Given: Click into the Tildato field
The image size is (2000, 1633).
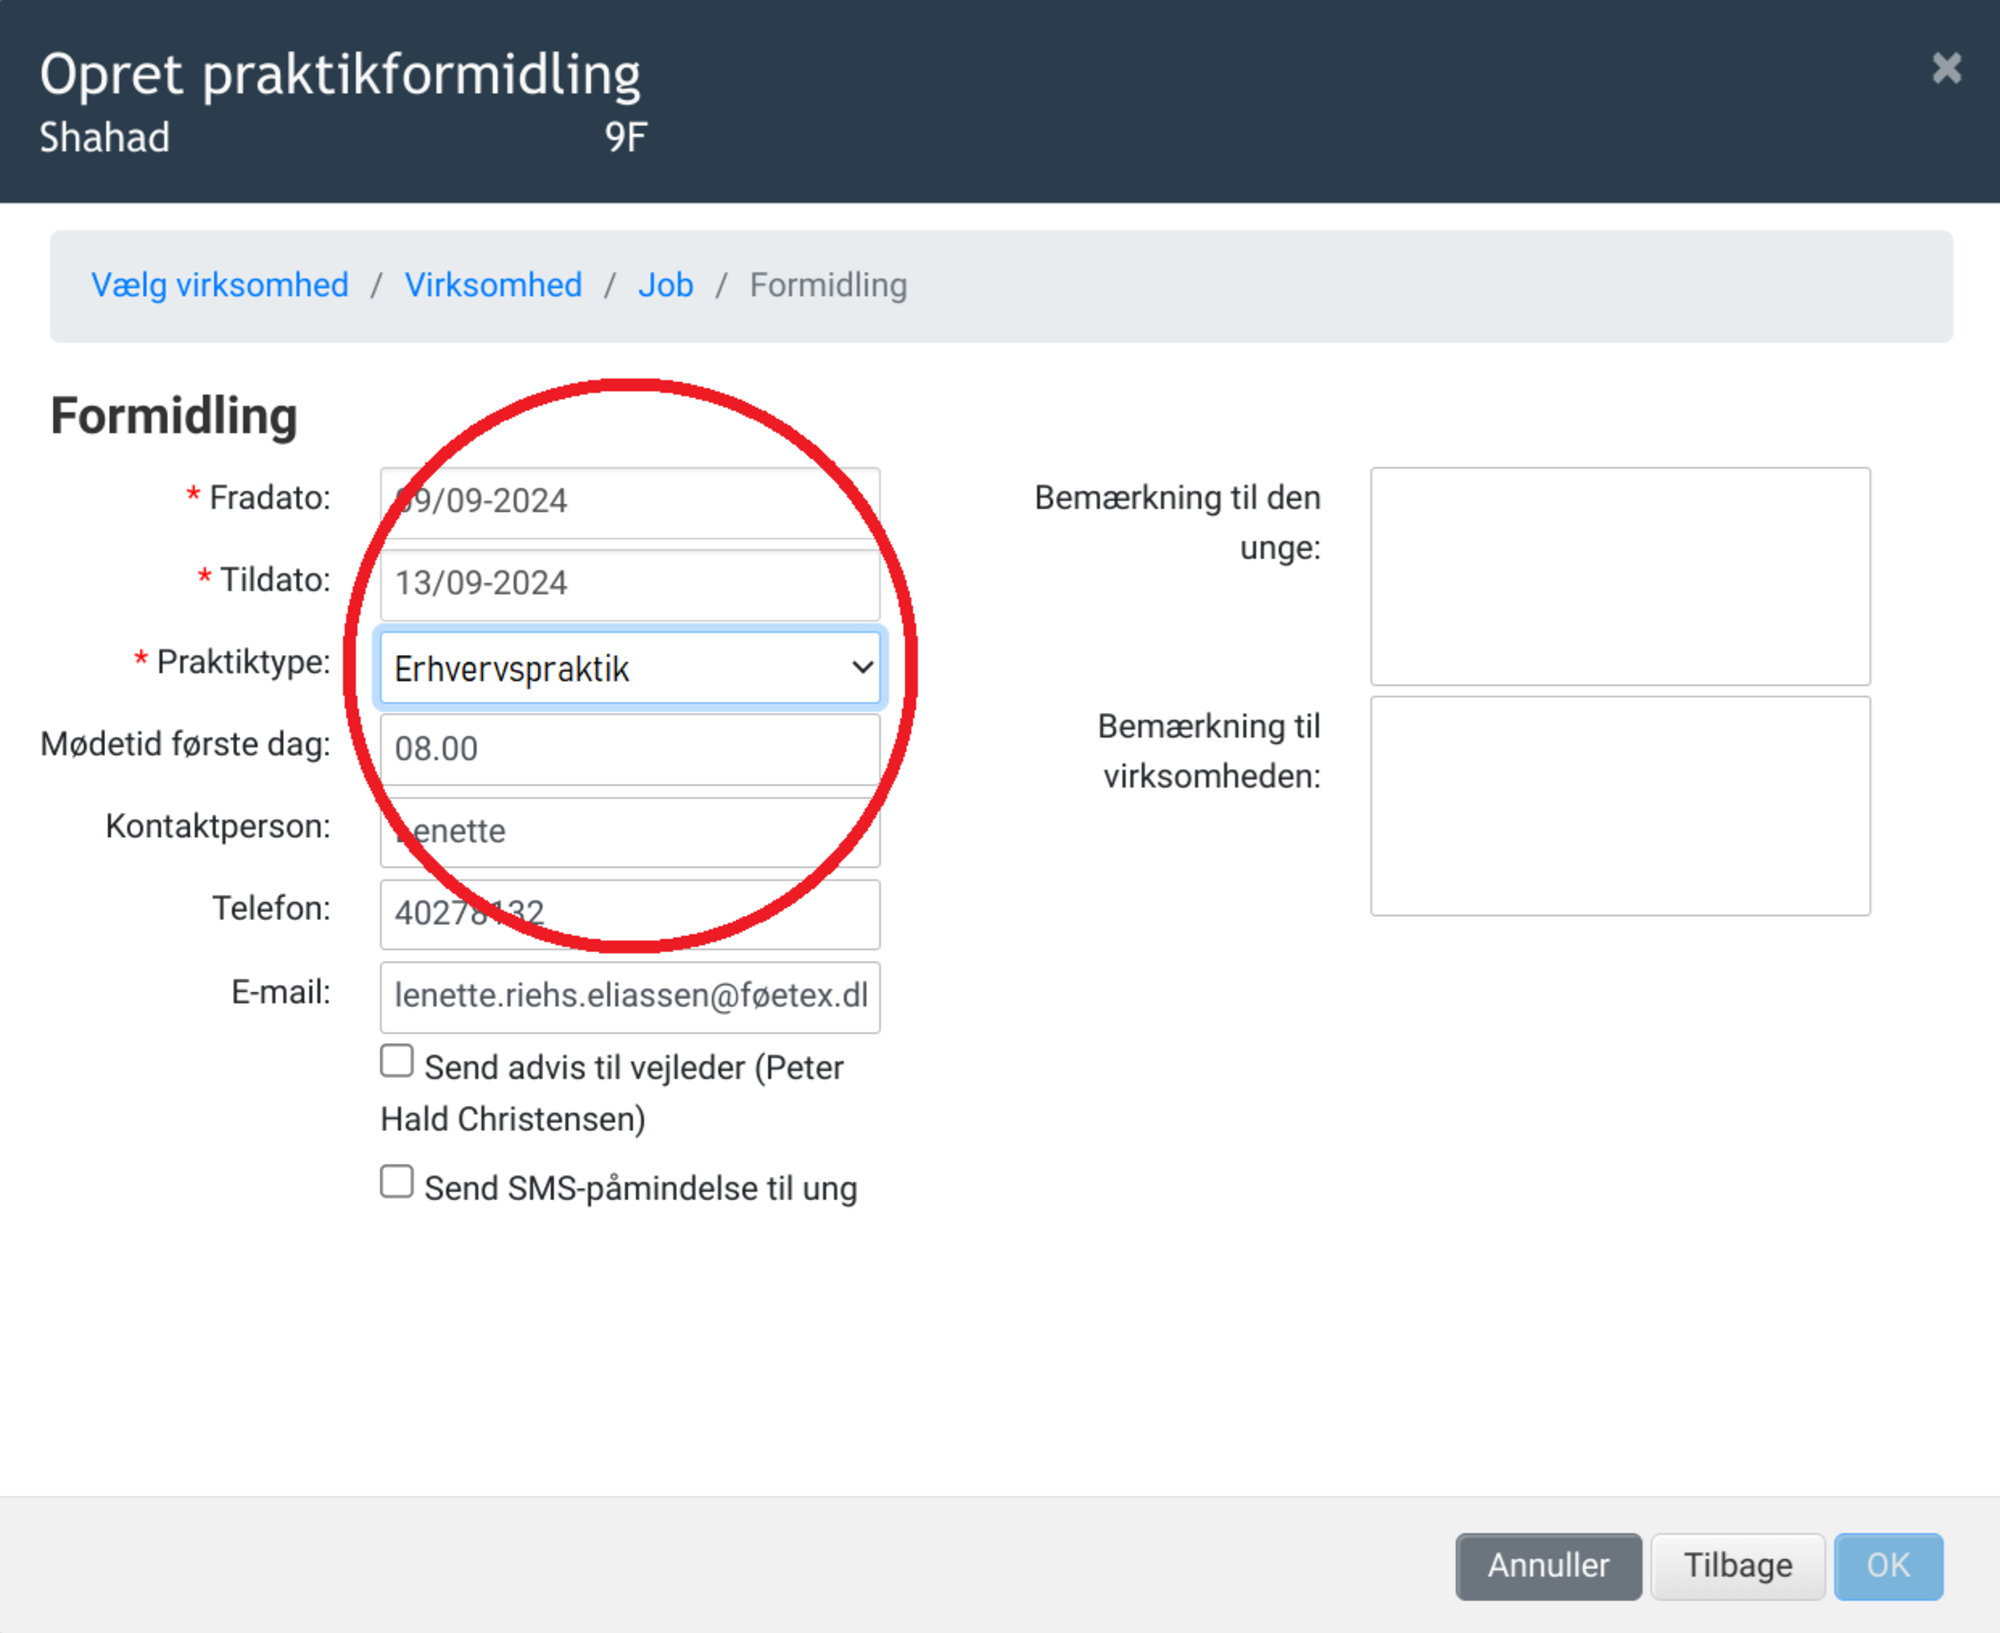Looking at the screenshot, I should [x=630, y=583].
